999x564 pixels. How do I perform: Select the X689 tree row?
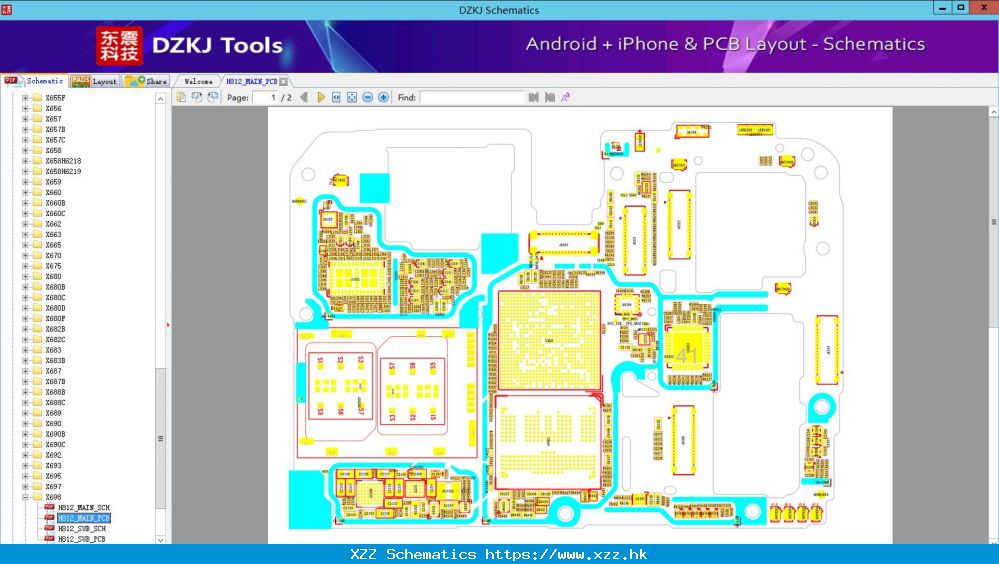click(x=54, y=413)
